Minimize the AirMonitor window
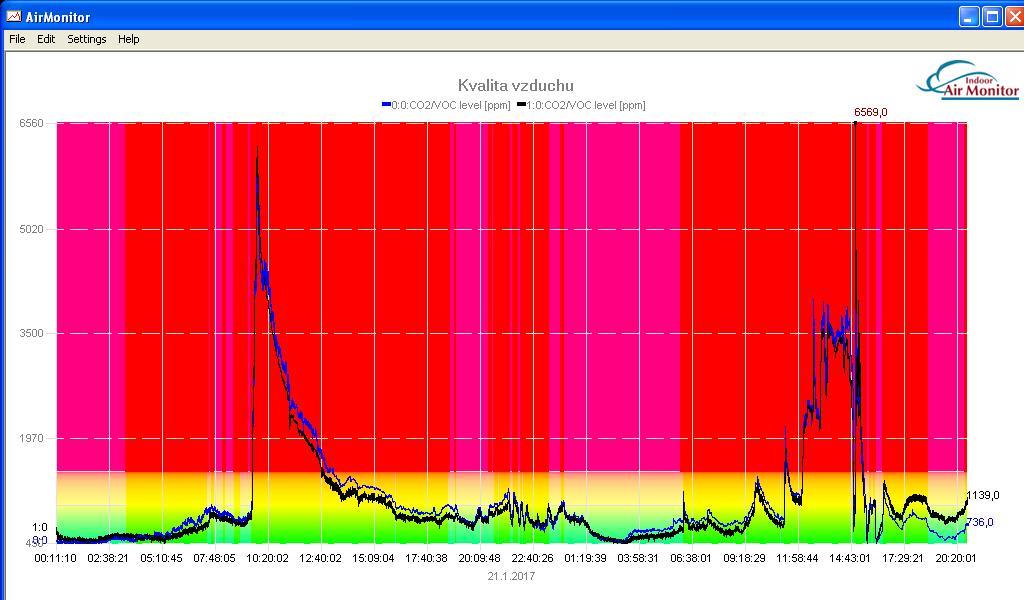This screenshot has width=1024, height=600. pyautogui.click(x=969, y=17)
